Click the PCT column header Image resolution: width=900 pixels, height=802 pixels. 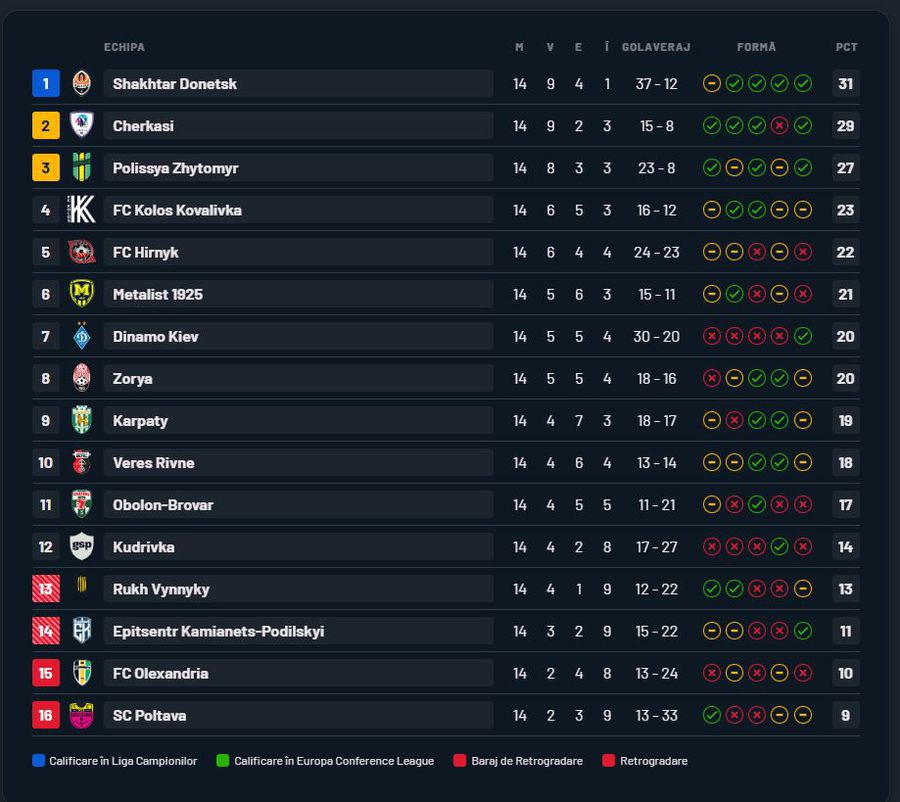pos(846,47)
